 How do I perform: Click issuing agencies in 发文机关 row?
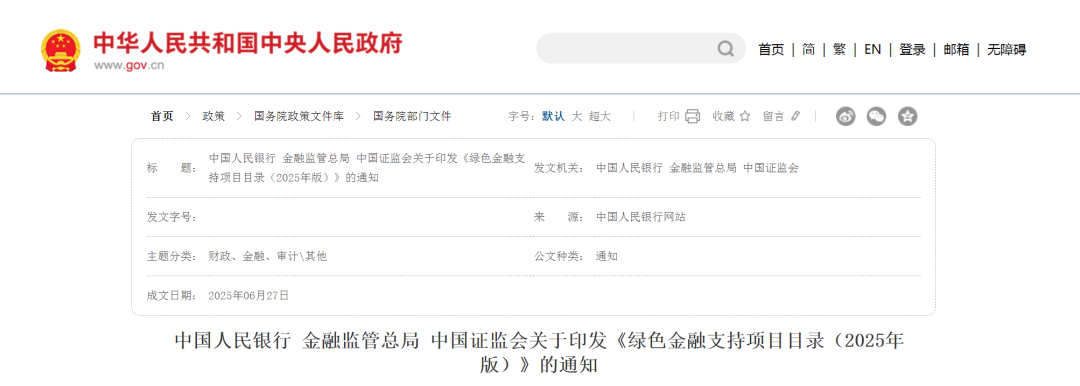[697, 167]
